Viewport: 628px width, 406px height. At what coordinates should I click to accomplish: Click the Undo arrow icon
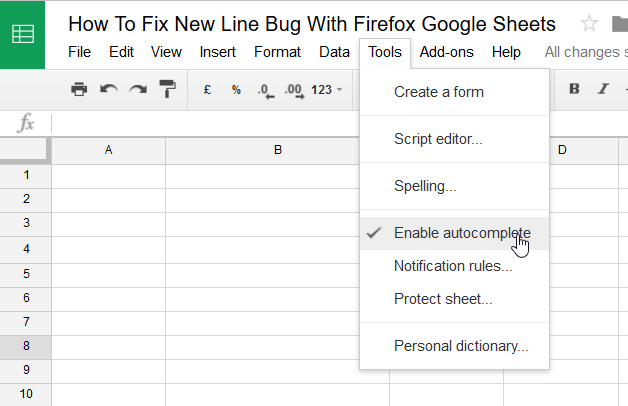[x=109, y=89]
